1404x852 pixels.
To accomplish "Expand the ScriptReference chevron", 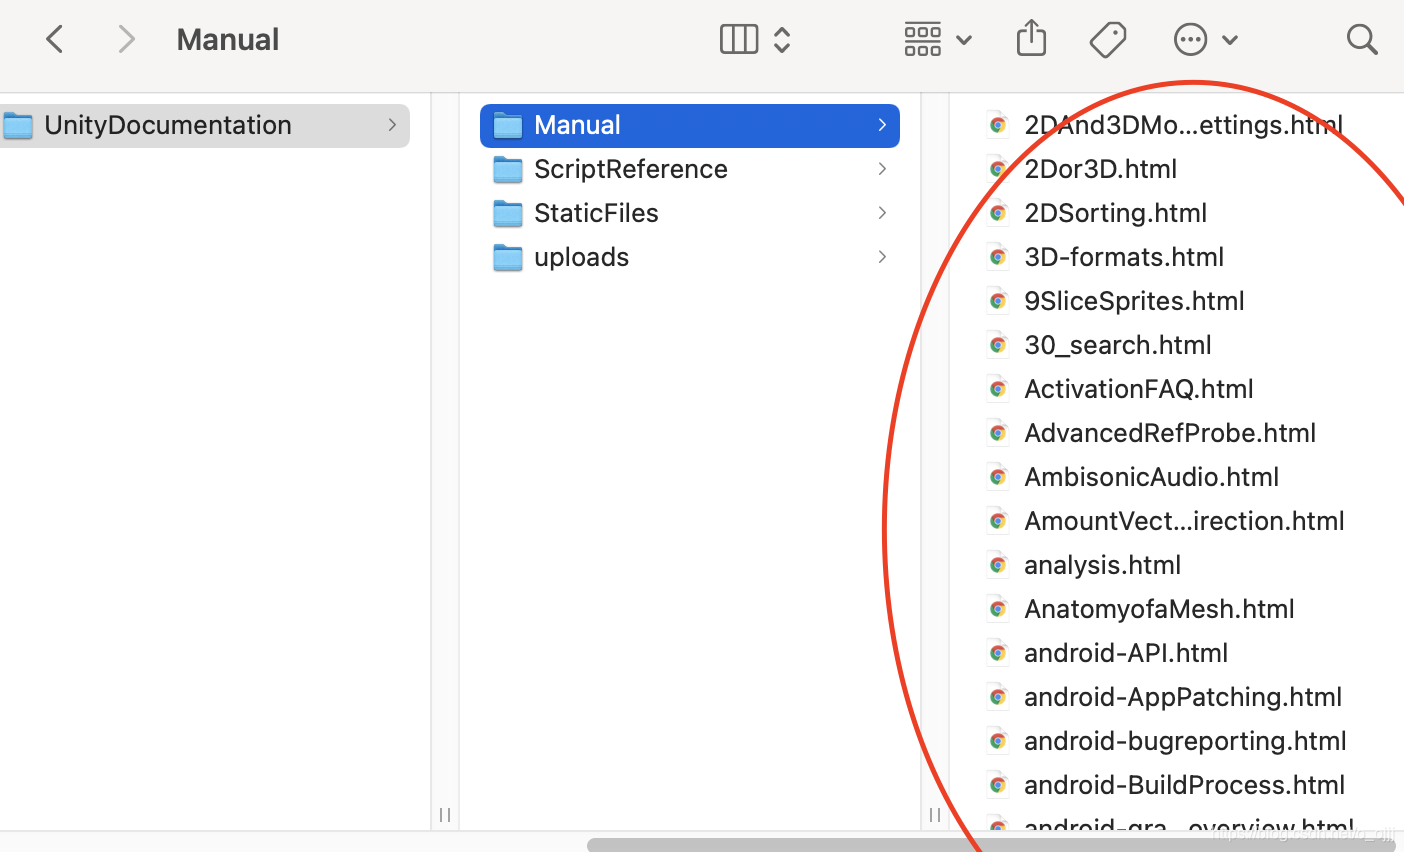I will pyautogui.click(x=882, y=169).
